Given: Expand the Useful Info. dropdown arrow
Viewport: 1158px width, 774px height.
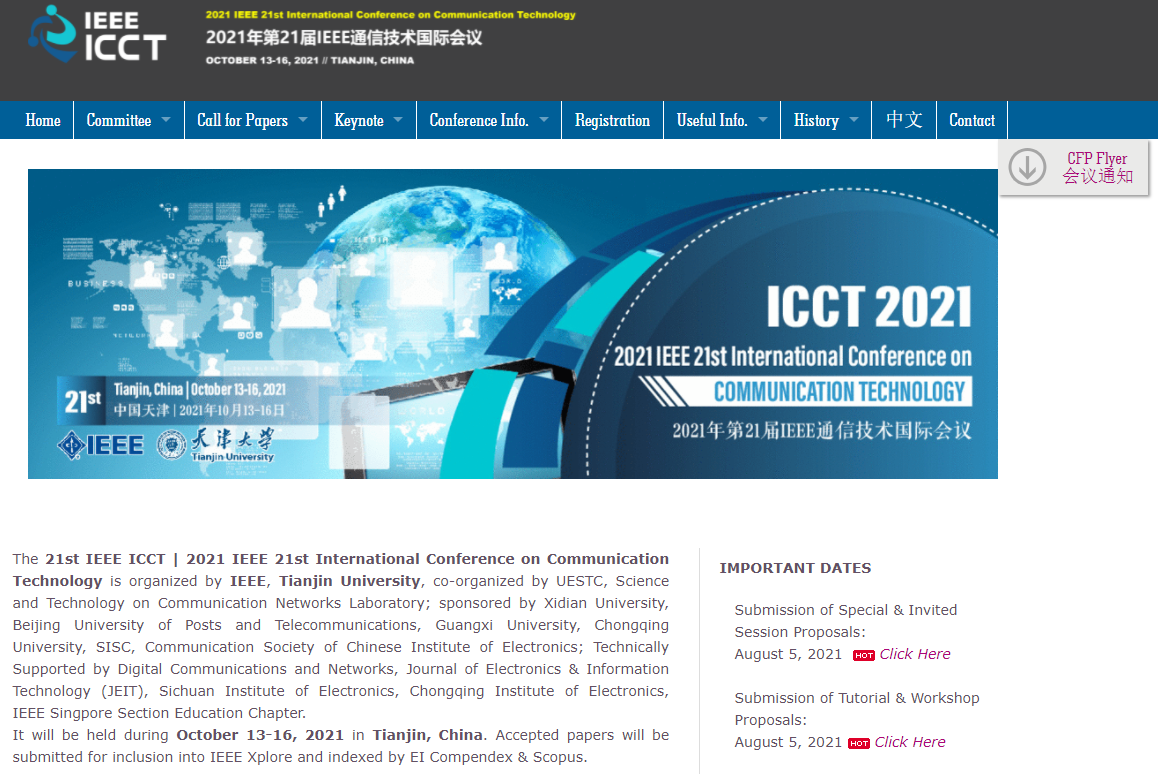Looking at the screenshot, I should pos(763,120).
